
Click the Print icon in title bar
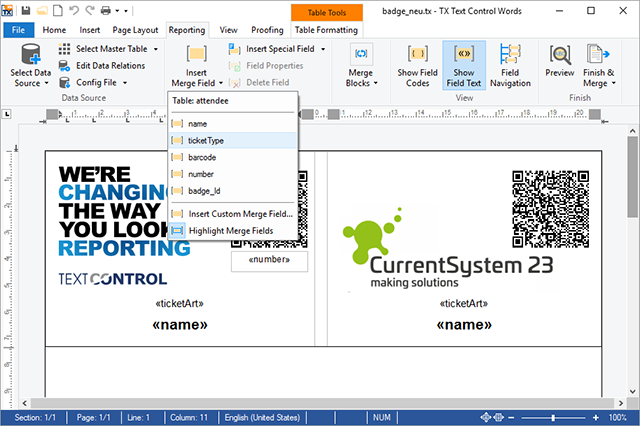tap(106, 10)
